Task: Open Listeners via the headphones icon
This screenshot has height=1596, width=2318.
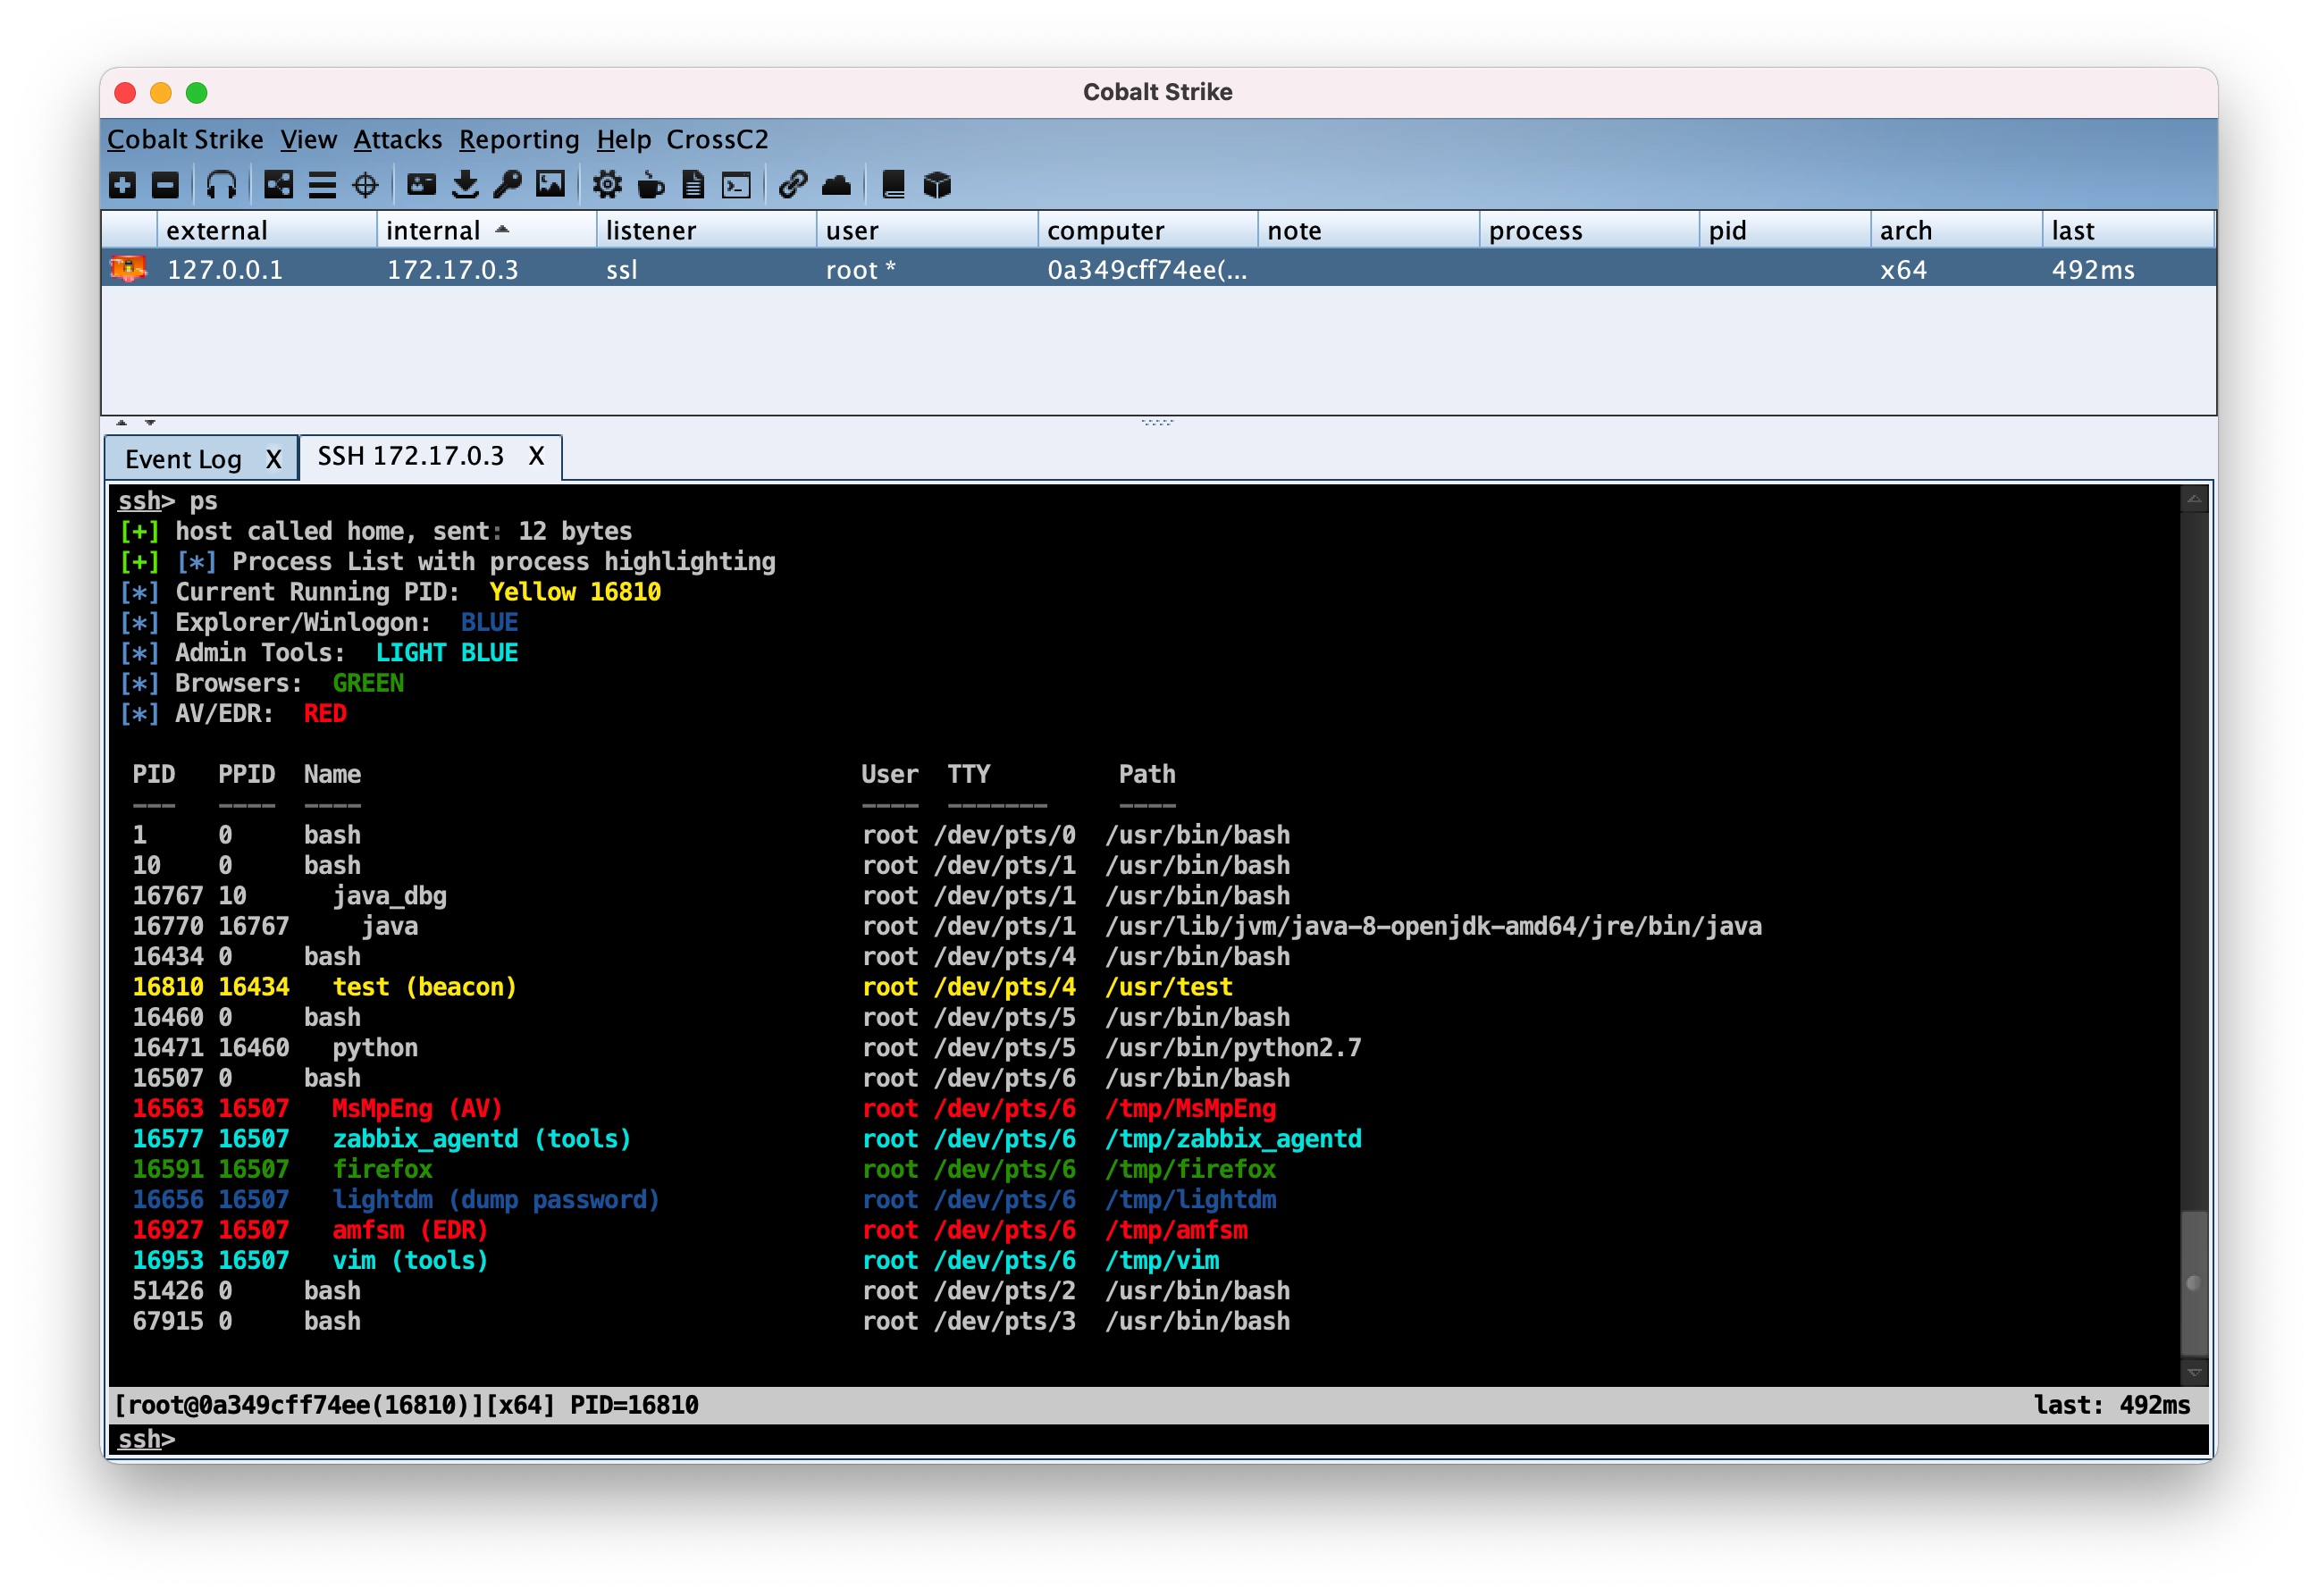Action: click(221, 185)
